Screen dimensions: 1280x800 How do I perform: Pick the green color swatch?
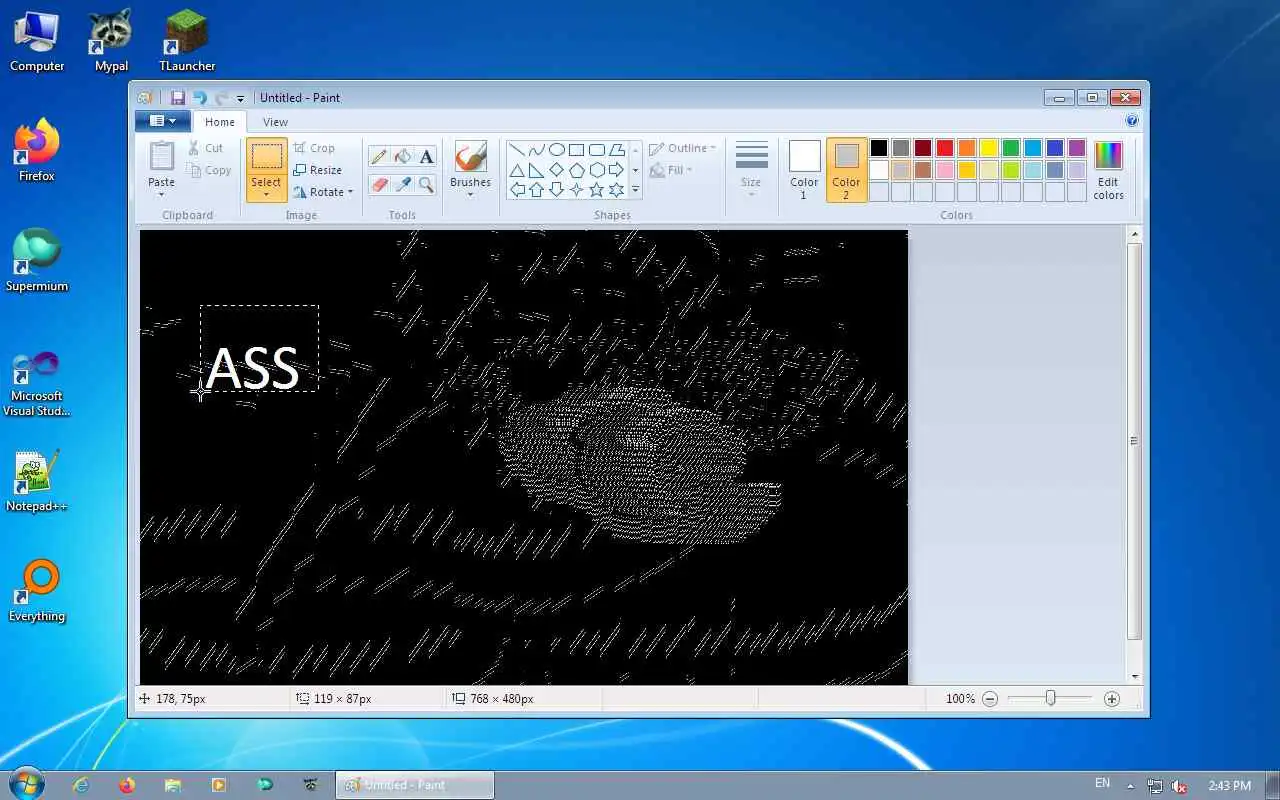1010,148
